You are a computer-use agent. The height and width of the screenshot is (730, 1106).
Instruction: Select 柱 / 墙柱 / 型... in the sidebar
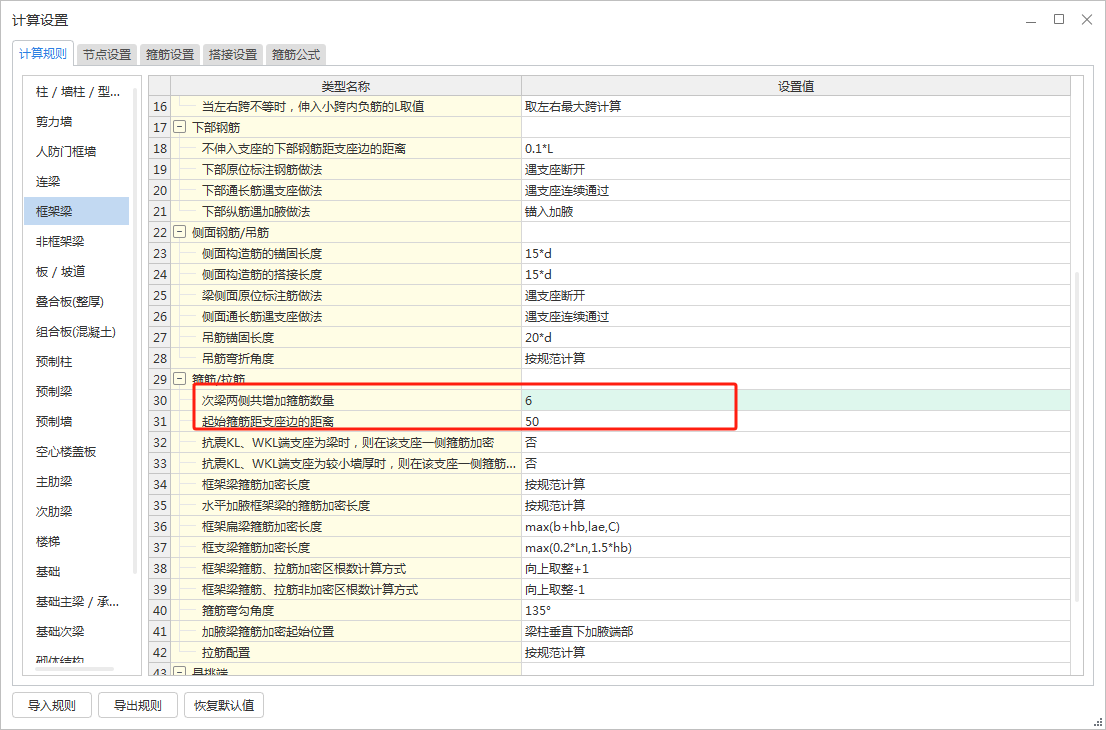[x=76, y=92]
